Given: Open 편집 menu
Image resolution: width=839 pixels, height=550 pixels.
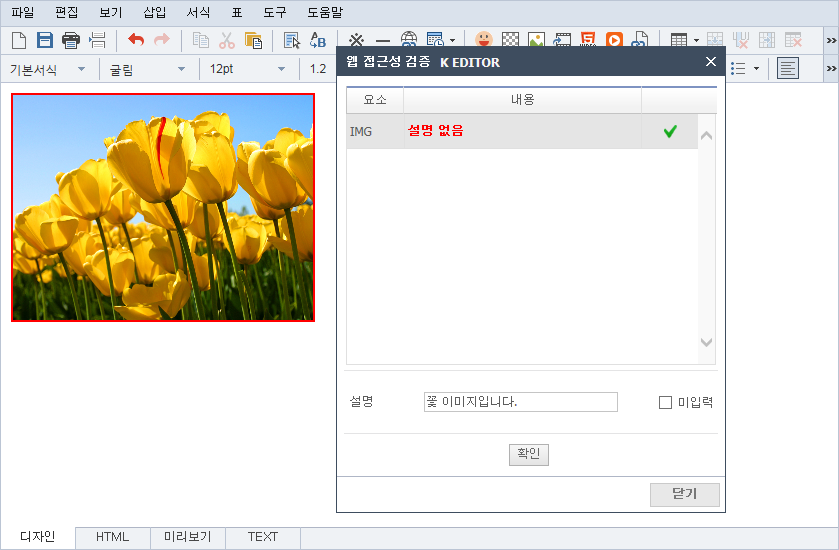Looking at the screenshot, I should coord(66,12).
